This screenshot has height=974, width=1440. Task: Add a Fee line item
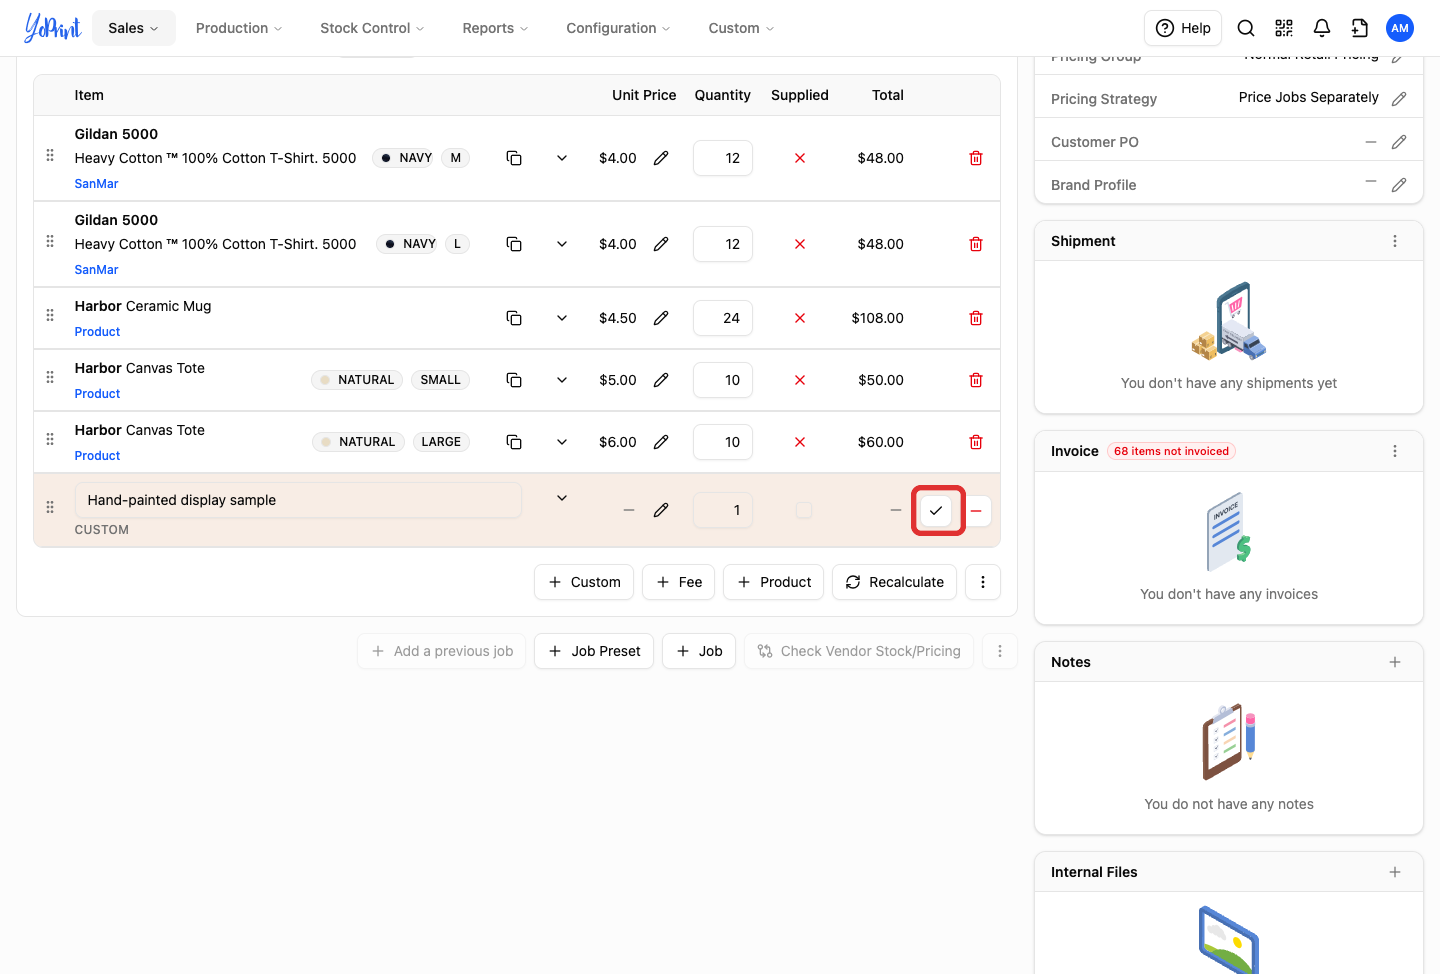pyautogui.click(x=679, y=582)
